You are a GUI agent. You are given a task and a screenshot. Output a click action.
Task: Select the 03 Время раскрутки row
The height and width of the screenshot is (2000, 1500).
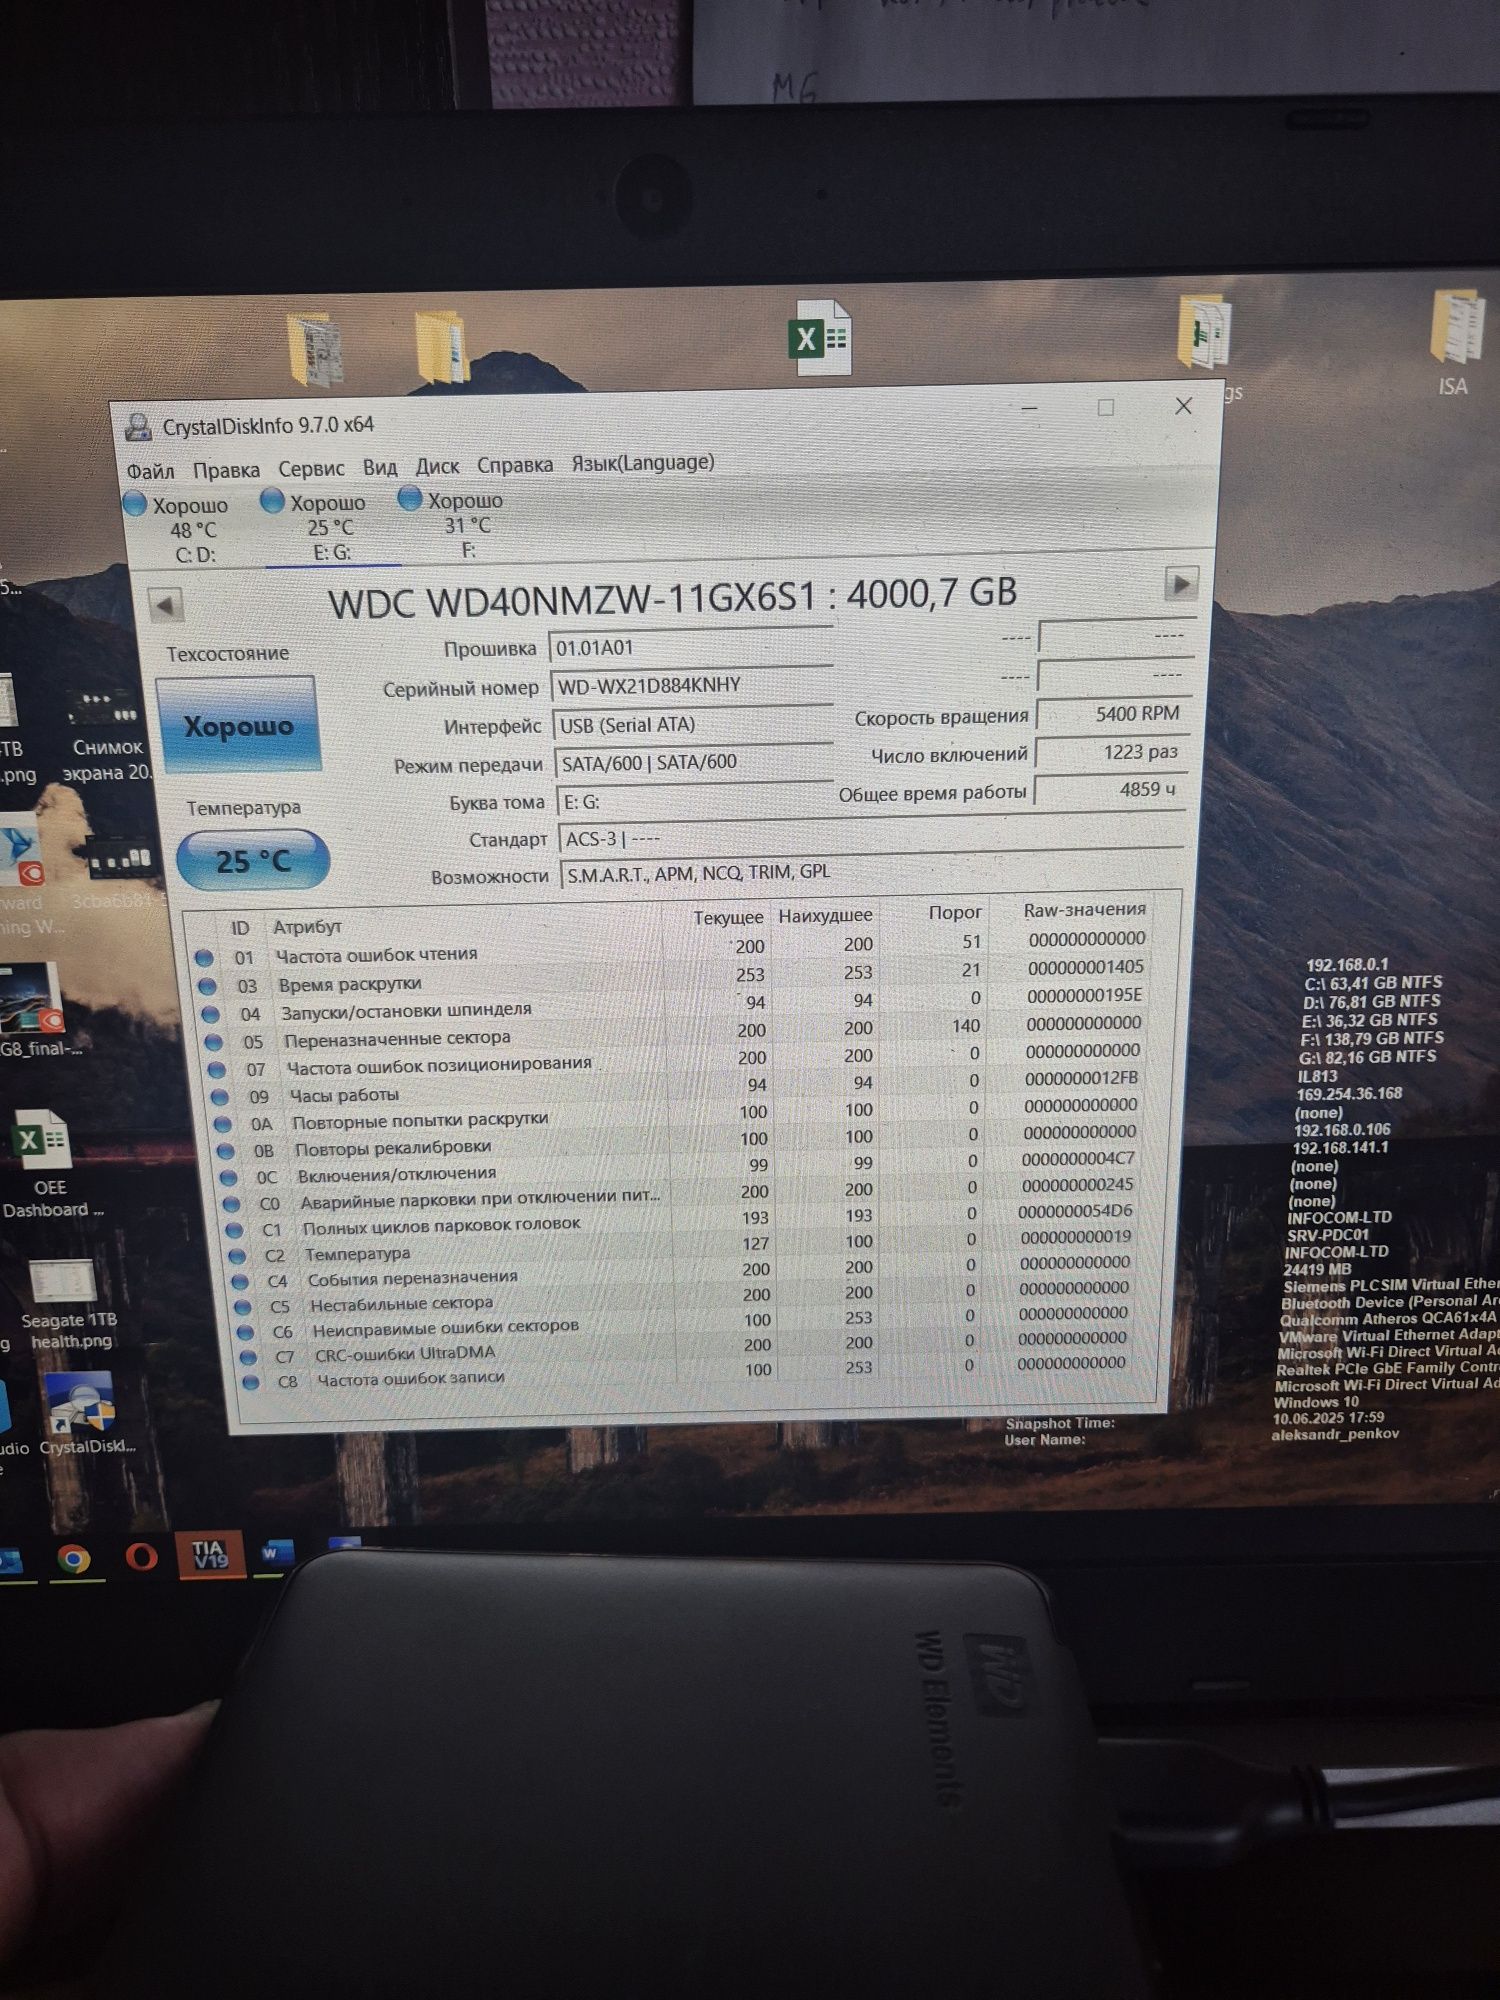tap(671, 976)
